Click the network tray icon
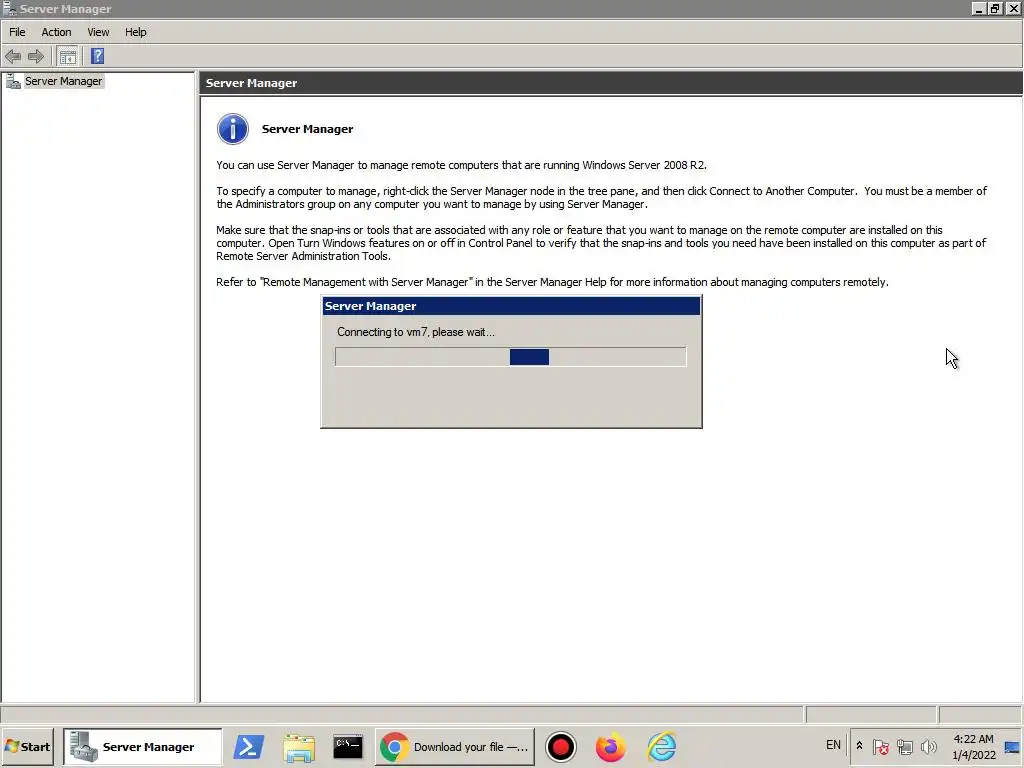This screenshot has width=1024, height=768. pyautogui.click(x=904, y=746)
